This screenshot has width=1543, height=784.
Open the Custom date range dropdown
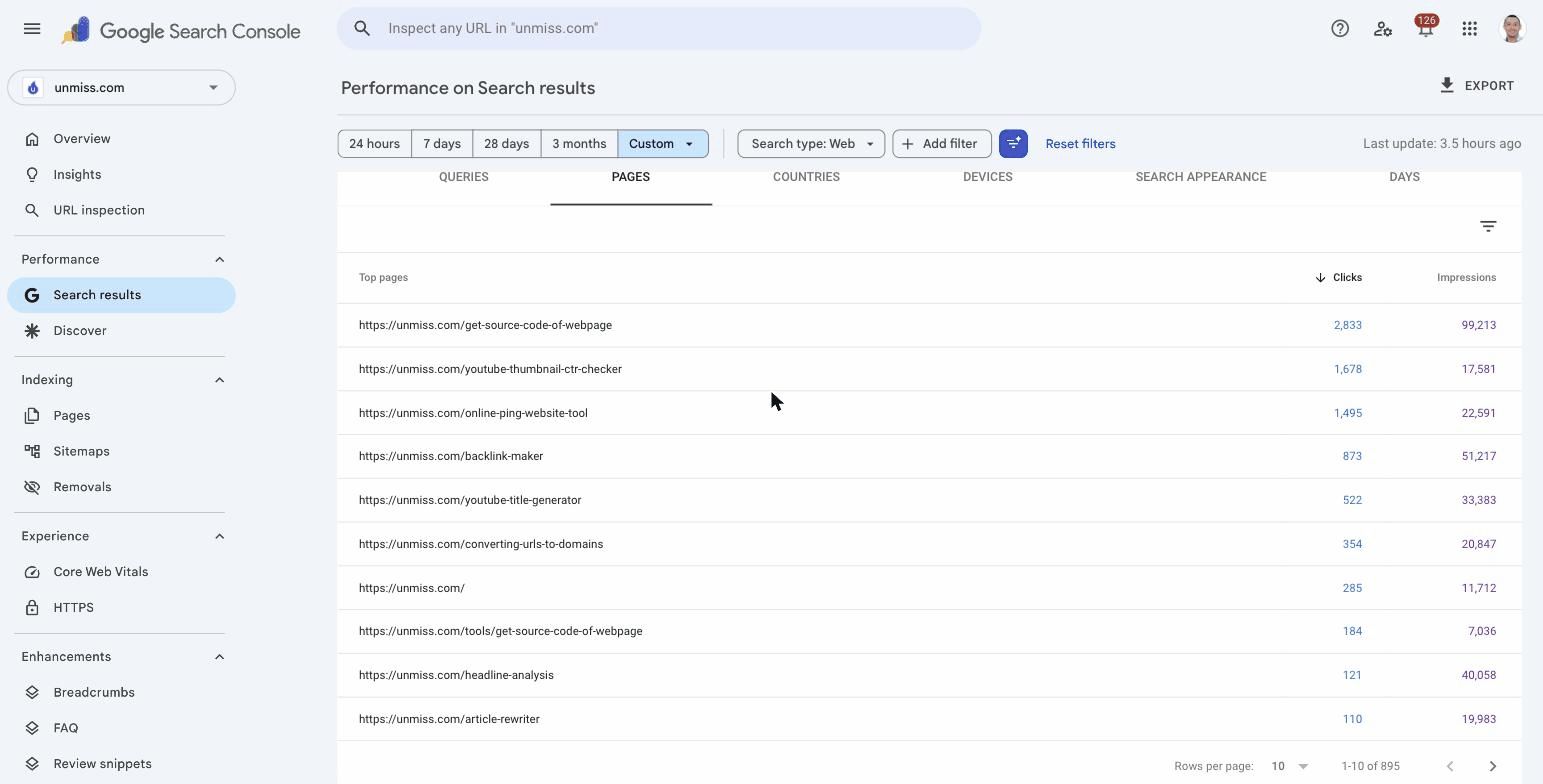tap(663, 144)
